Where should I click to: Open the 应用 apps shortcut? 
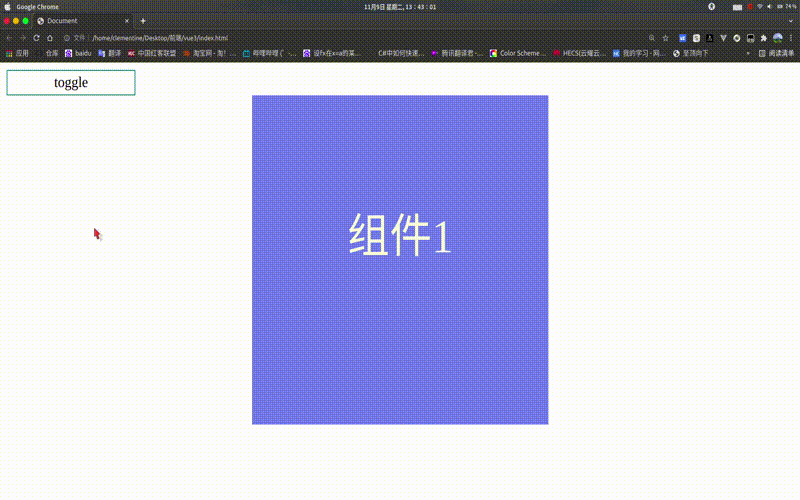(x=17, y=53)
